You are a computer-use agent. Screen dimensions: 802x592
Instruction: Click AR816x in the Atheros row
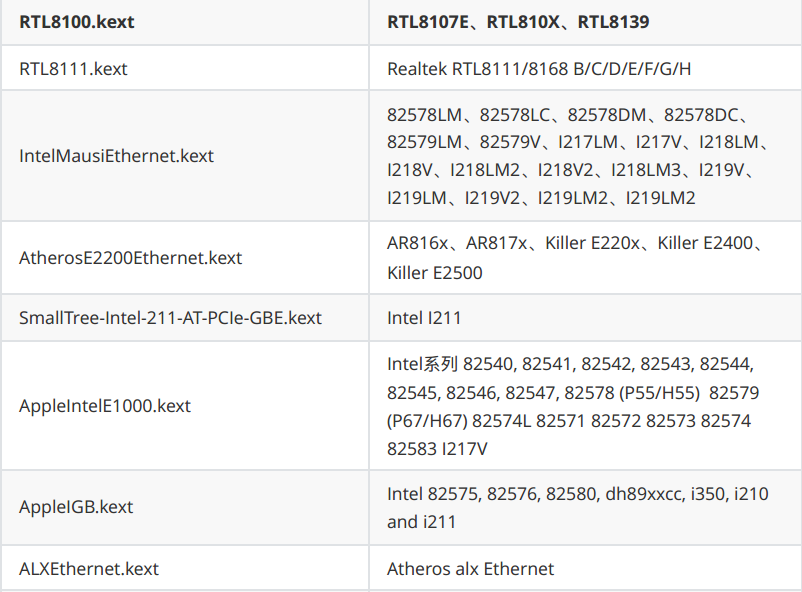click(x=417, y=243)
